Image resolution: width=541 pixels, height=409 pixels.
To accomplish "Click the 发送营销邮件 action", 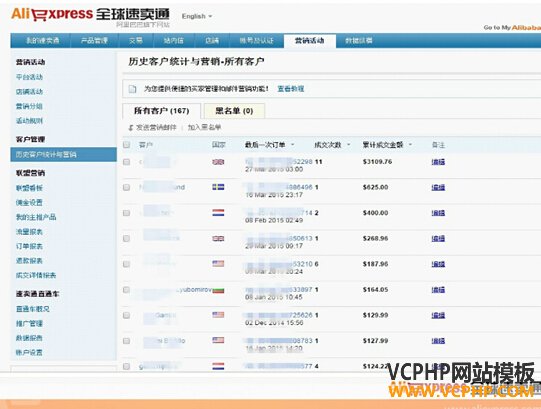I will (x=156, y=127).
